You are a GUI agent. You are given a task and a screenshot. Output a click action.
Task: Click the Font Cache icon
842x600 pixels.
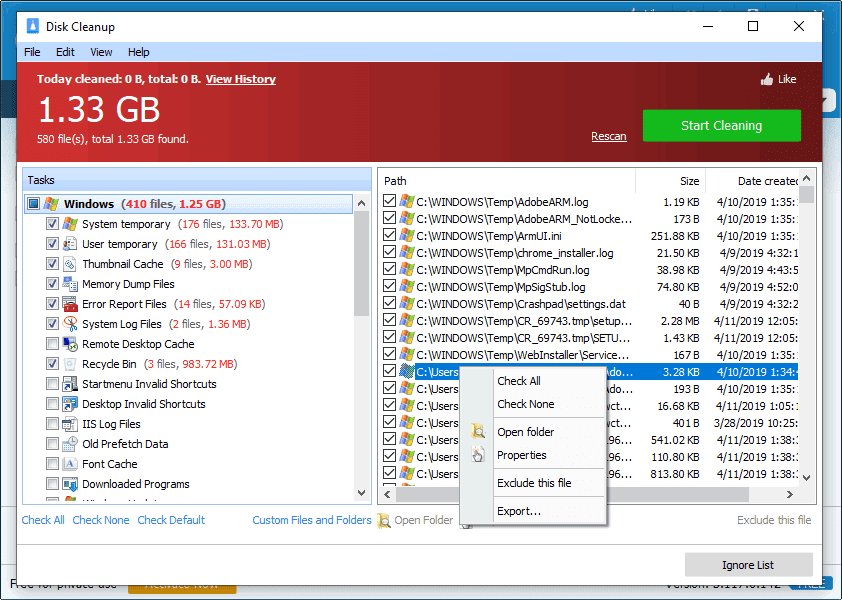tap(70, 464)
